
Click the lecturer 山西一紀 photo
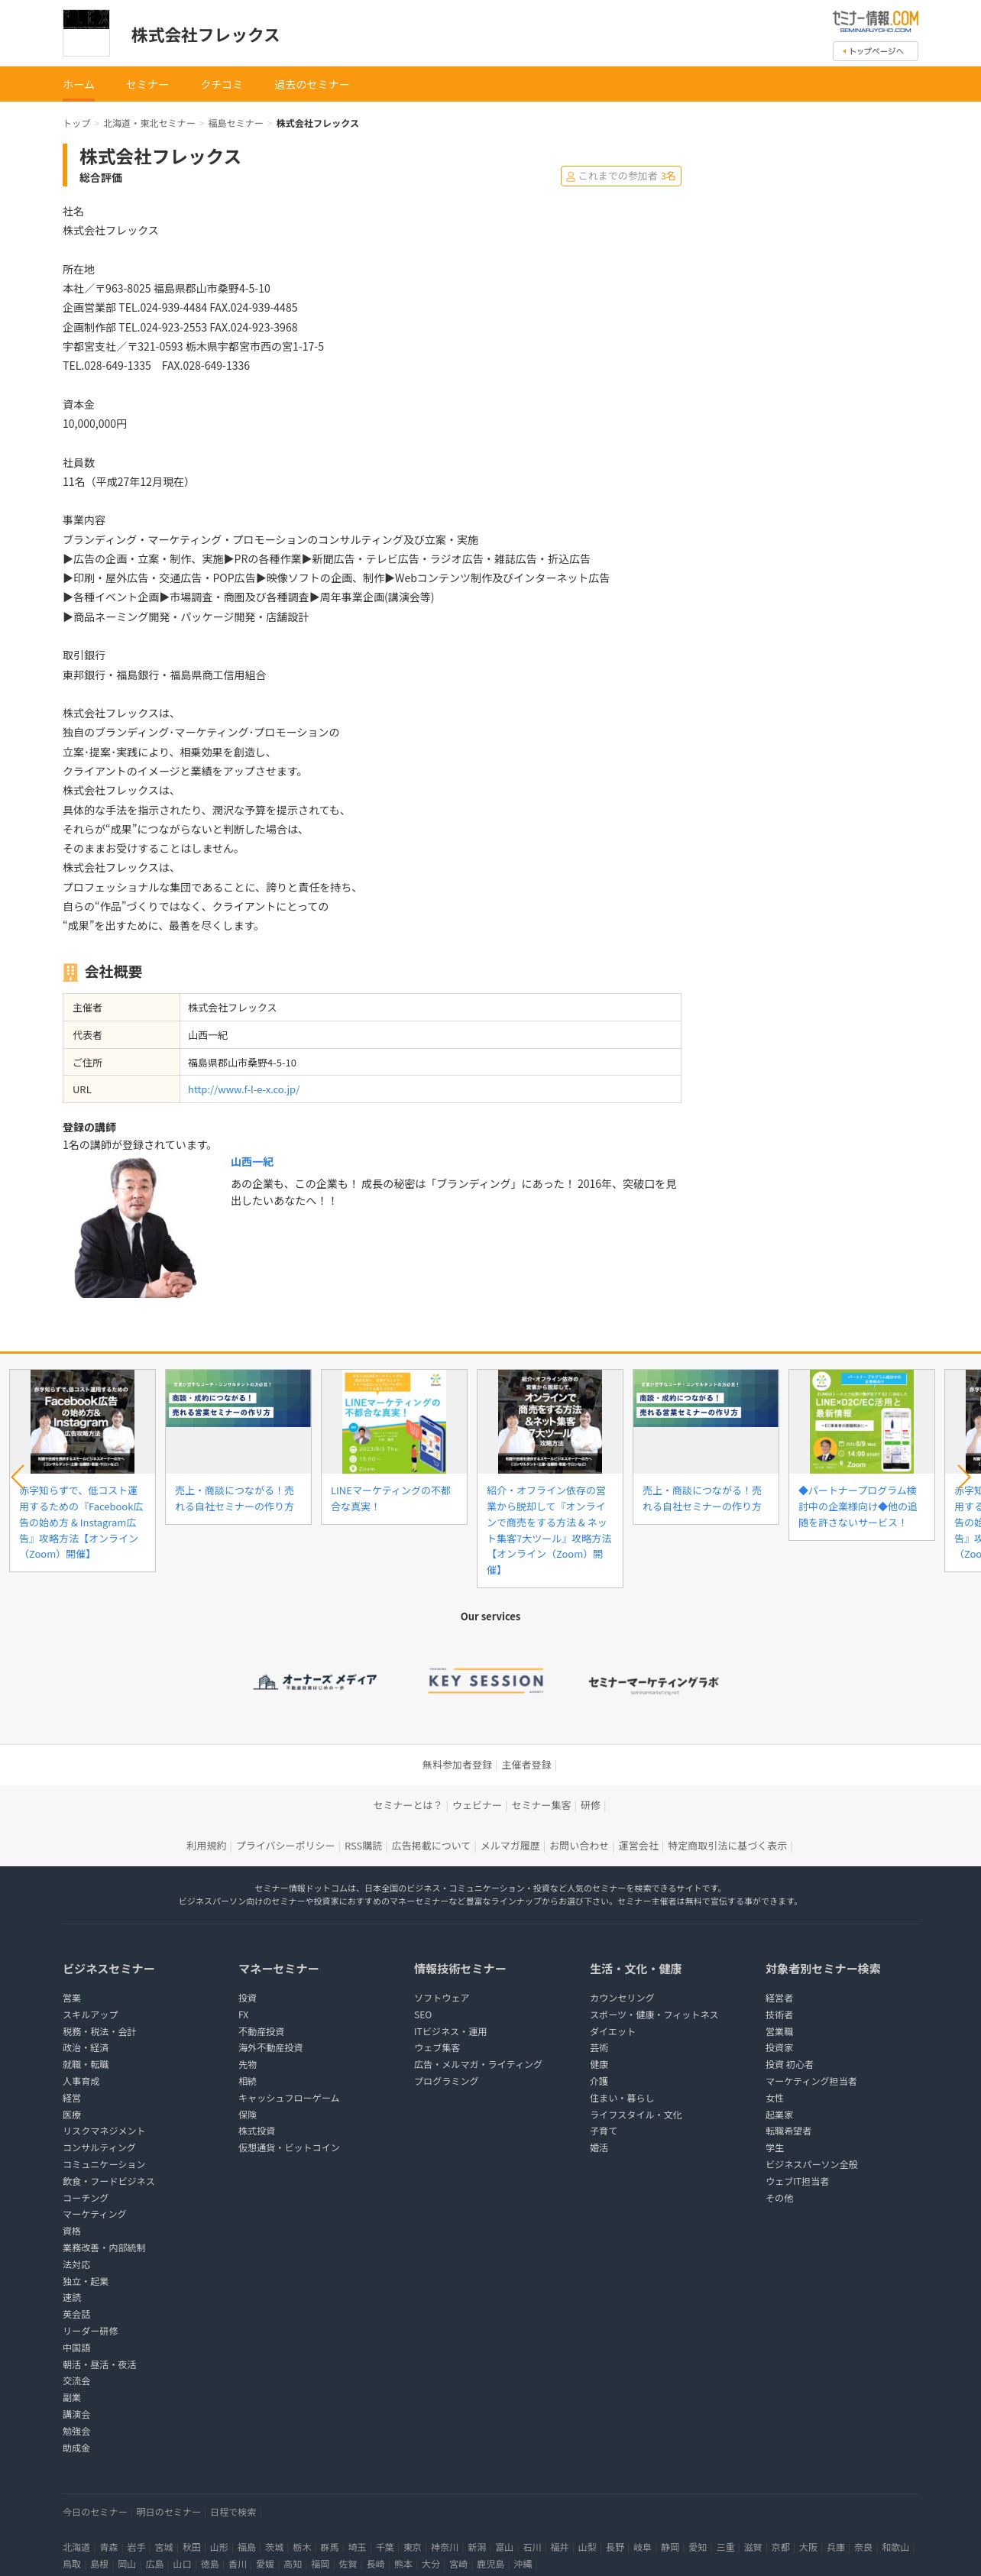[135, 1227]
